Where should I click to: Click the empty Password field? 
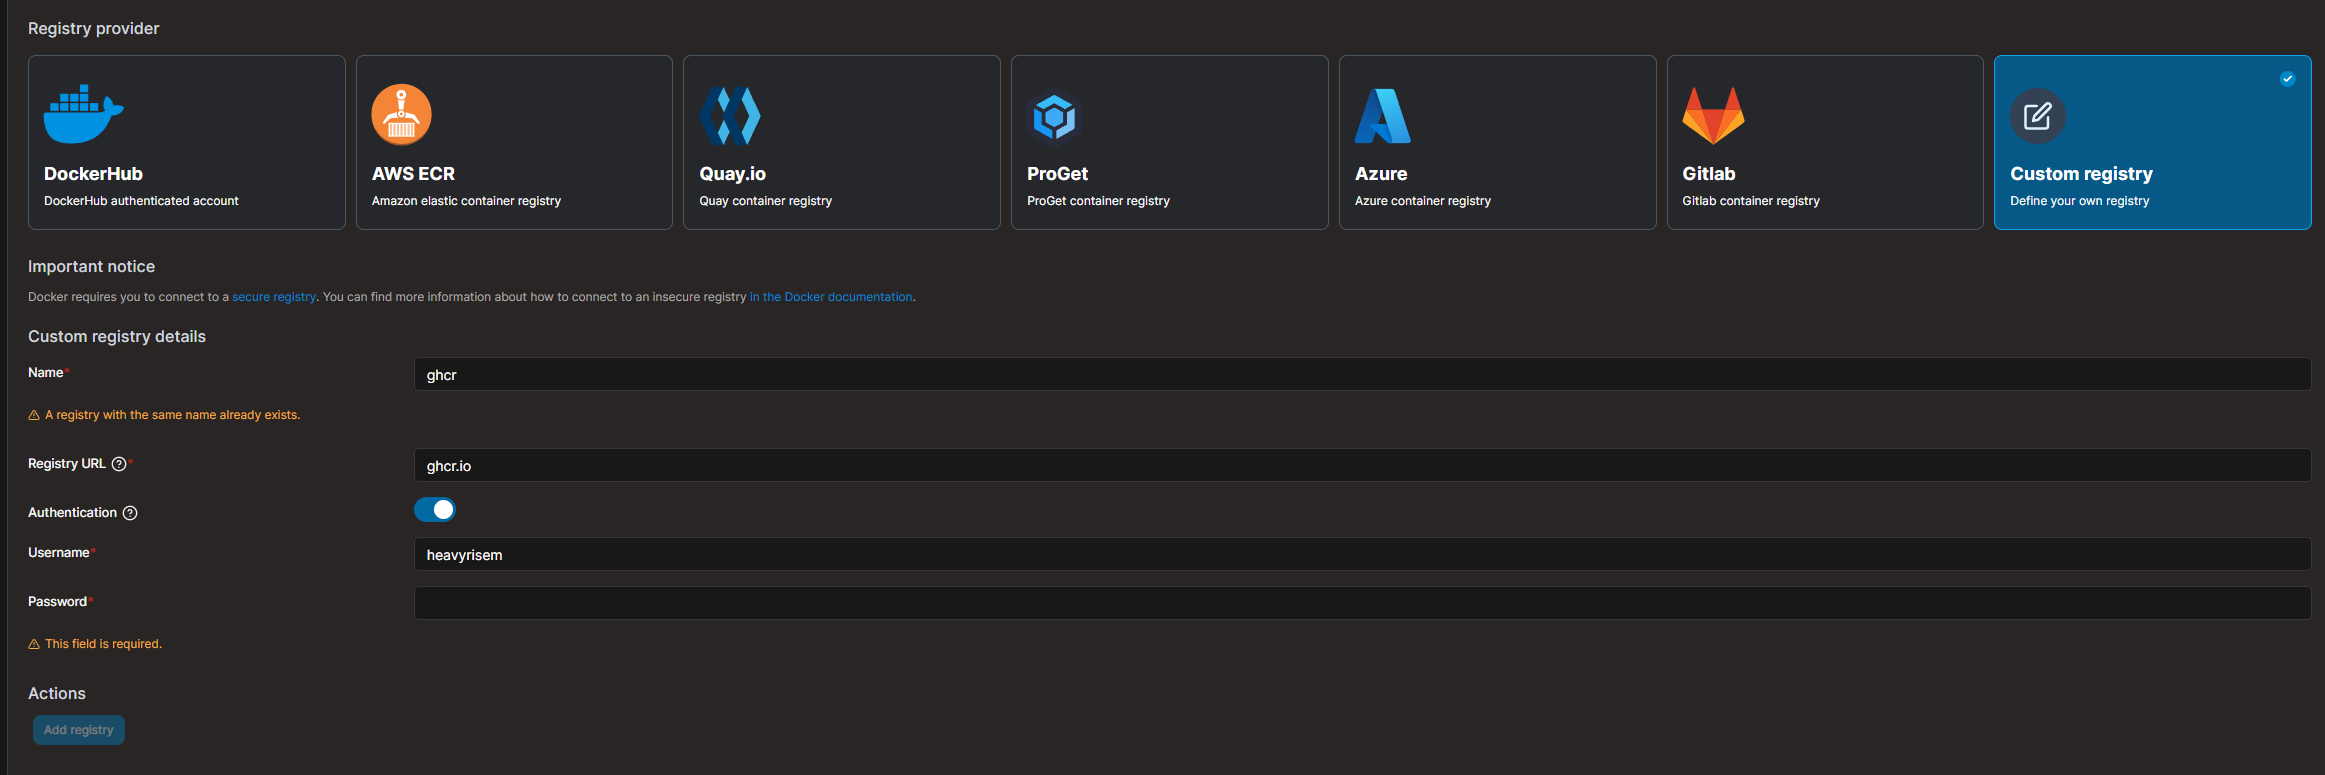pyautogui.click(x=1361, y=603)
